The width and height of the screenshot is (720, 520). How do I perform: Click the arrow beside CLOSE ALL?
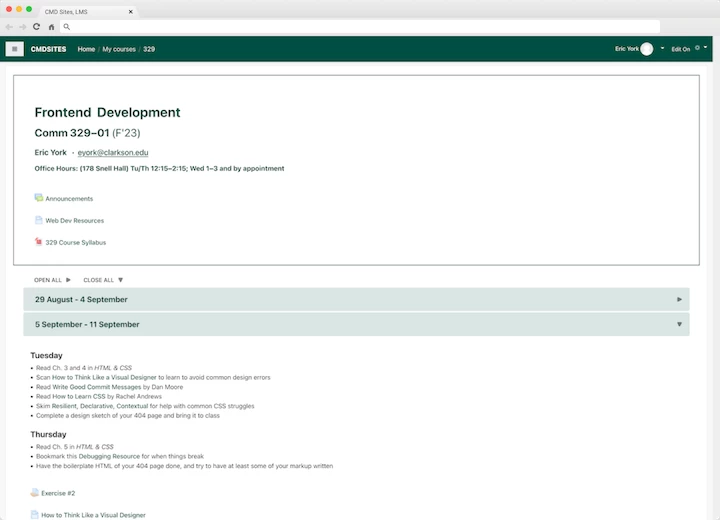pyautogui.click(x=121, y=280)
